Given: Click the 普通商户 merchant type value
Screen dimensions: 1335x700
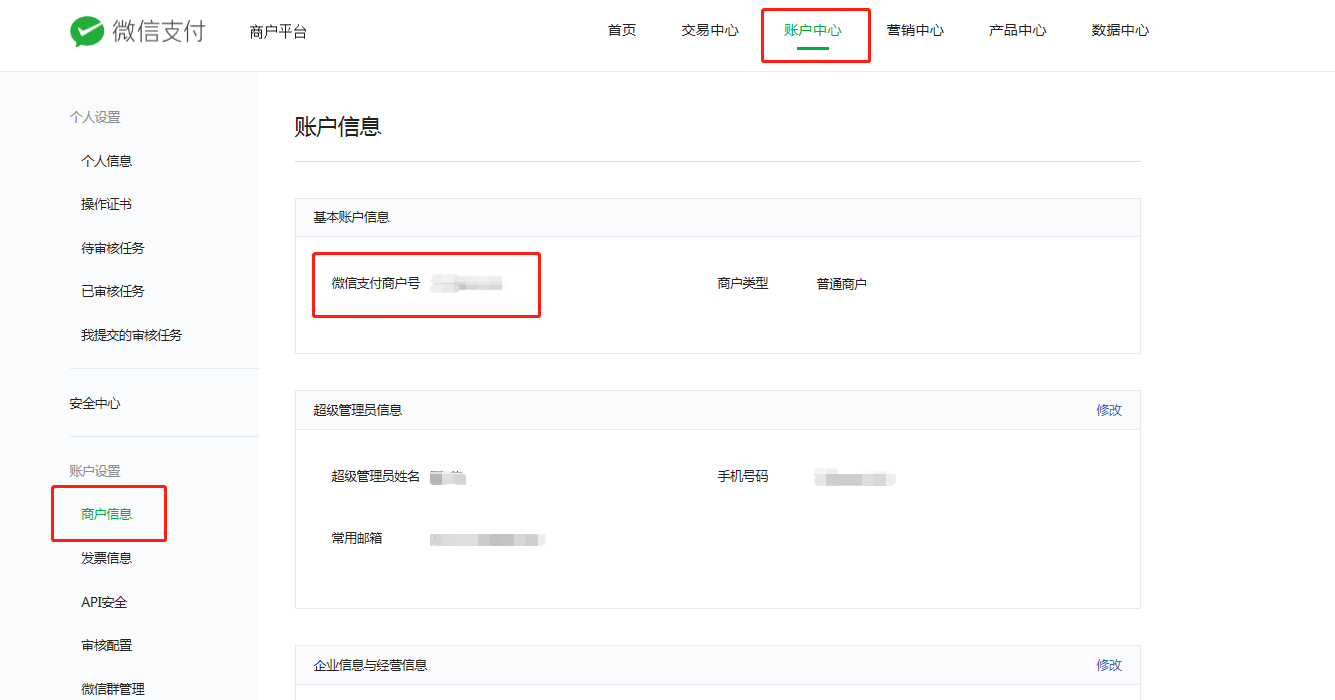Looking at the screenshot, I should point(842,284).
